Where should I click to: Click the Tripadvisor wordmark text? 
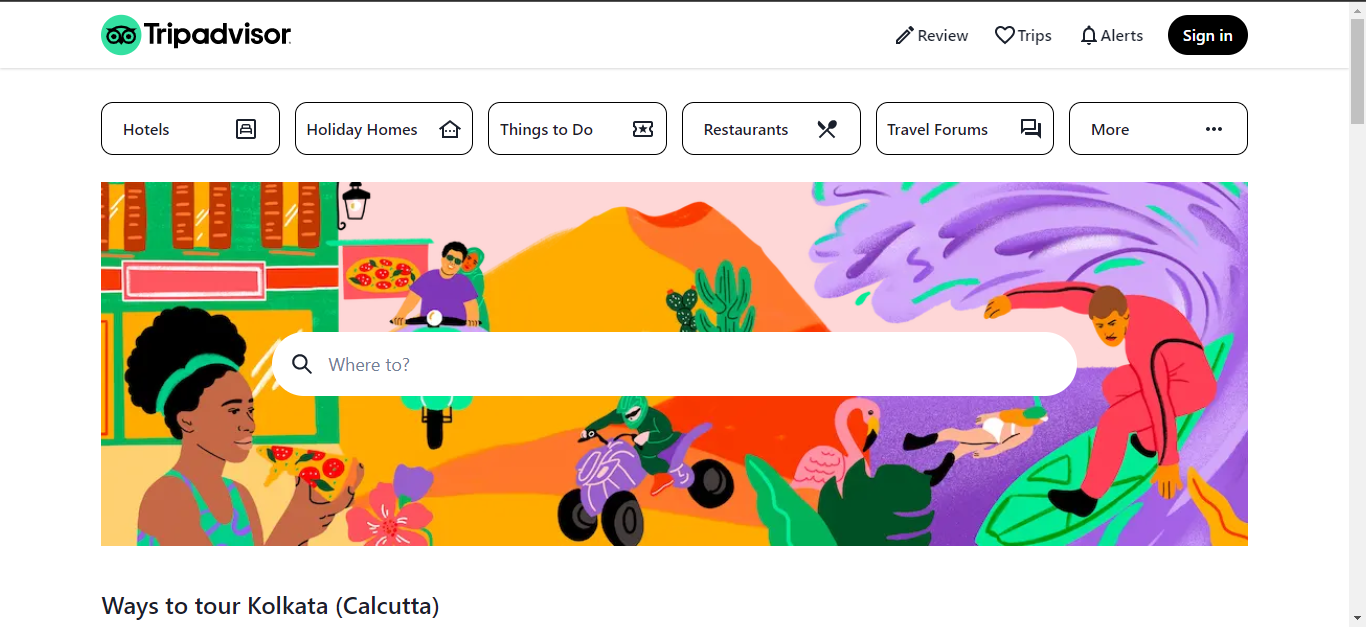point(217,35)
